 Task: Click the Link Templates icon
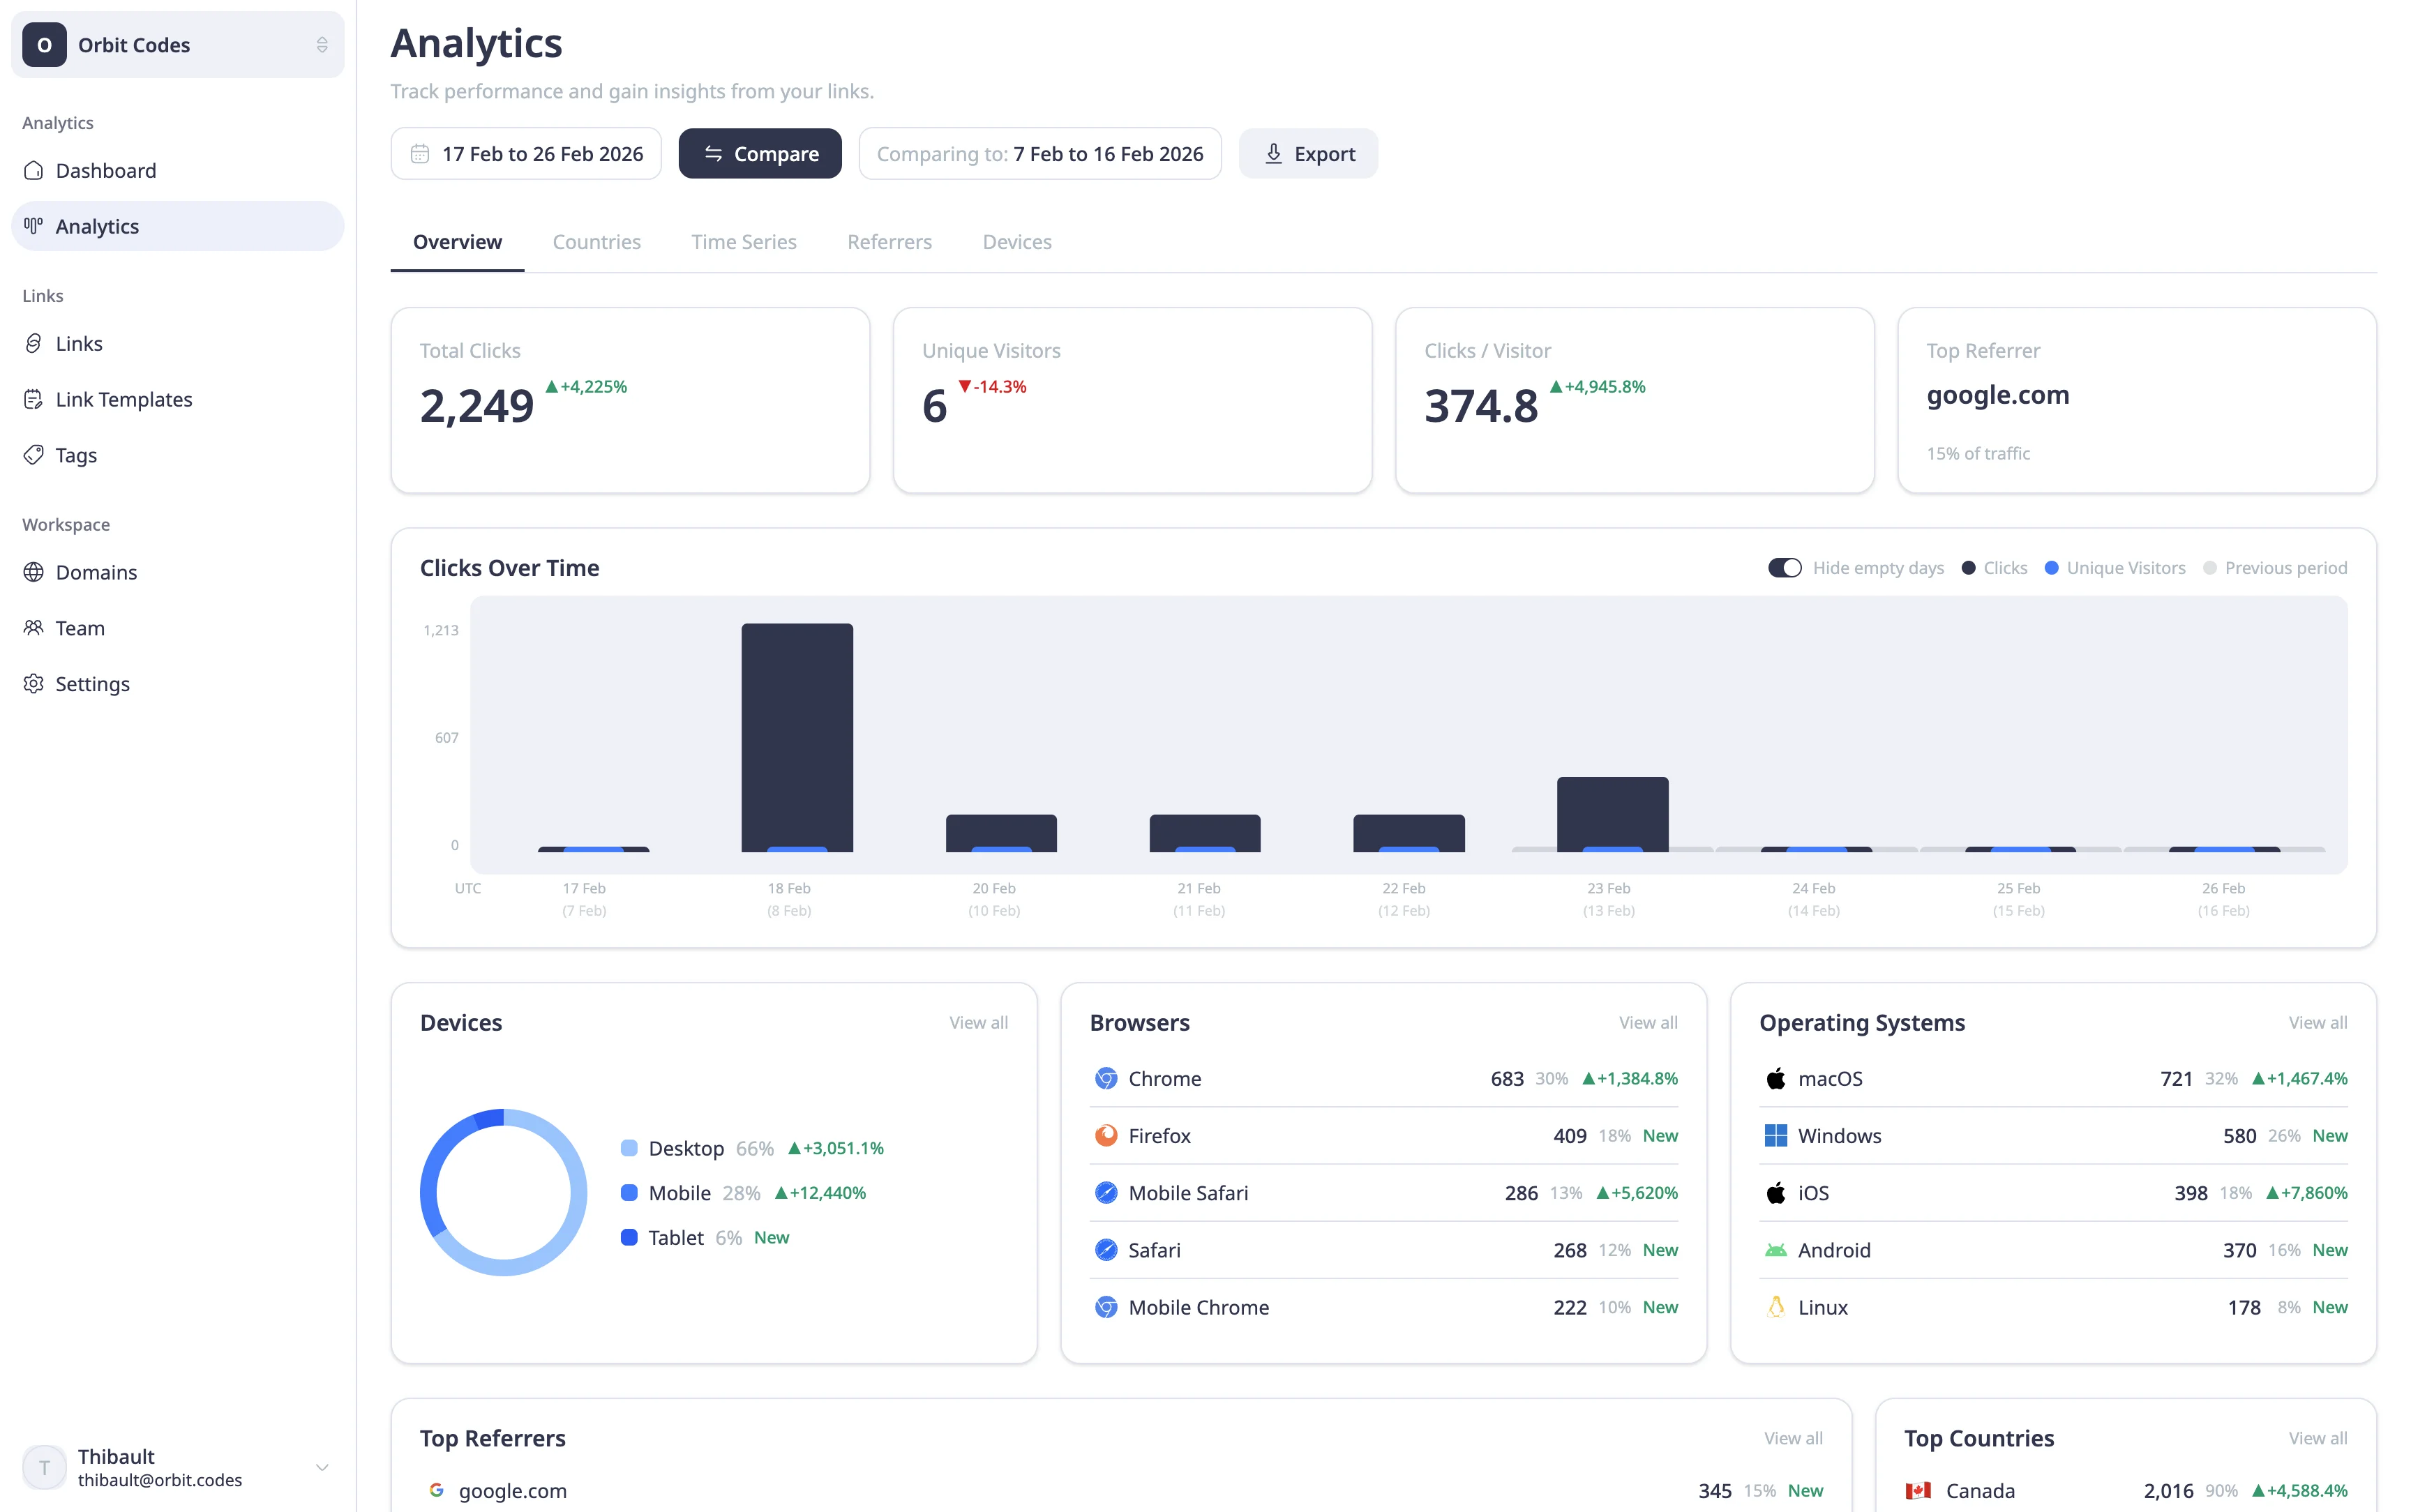[x=34, y=399]
